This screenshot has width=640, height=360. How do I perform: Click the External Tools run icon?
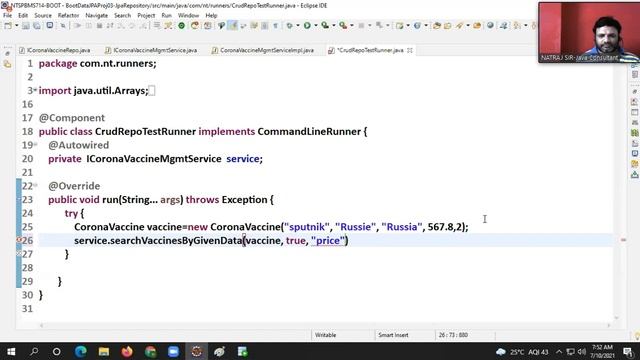coord(343,26)
